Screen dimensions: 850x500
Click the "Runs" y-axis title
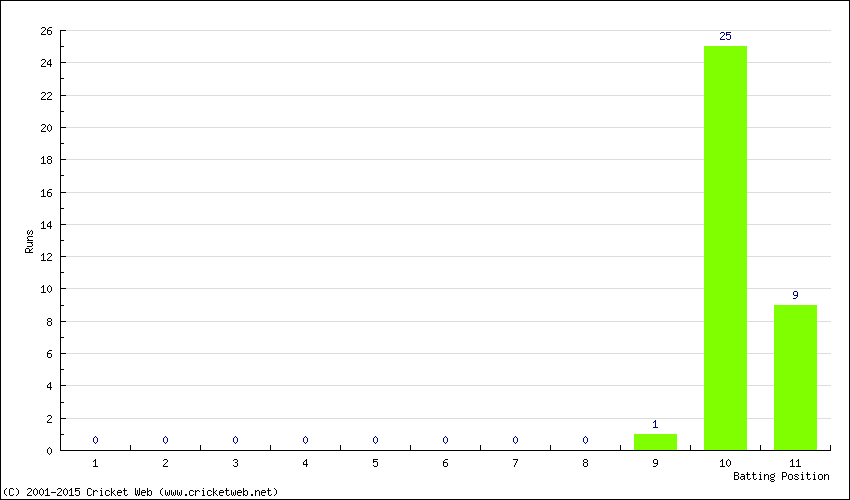coord(29,241)
